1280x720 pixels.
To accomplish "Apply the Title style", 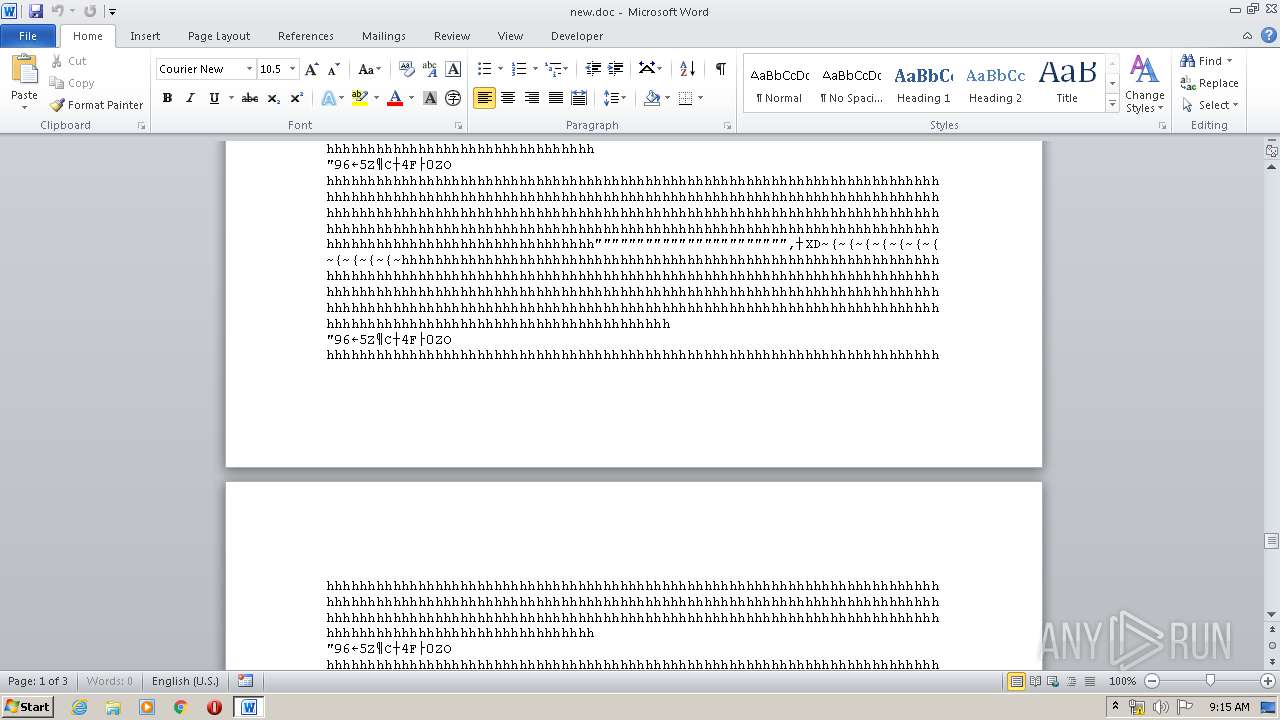I will pos(1067,83).
